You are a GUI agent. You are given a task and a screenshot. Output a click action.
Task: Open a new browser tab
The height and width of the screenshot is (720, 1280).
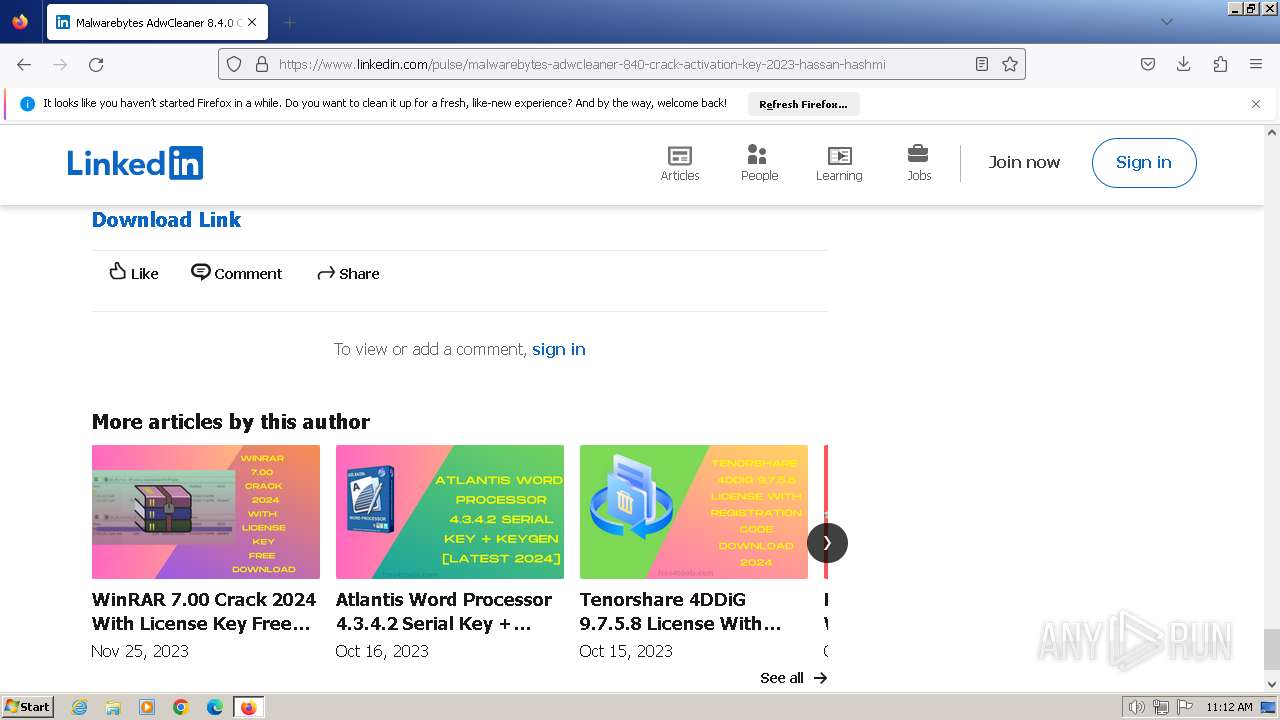point(289,22)
